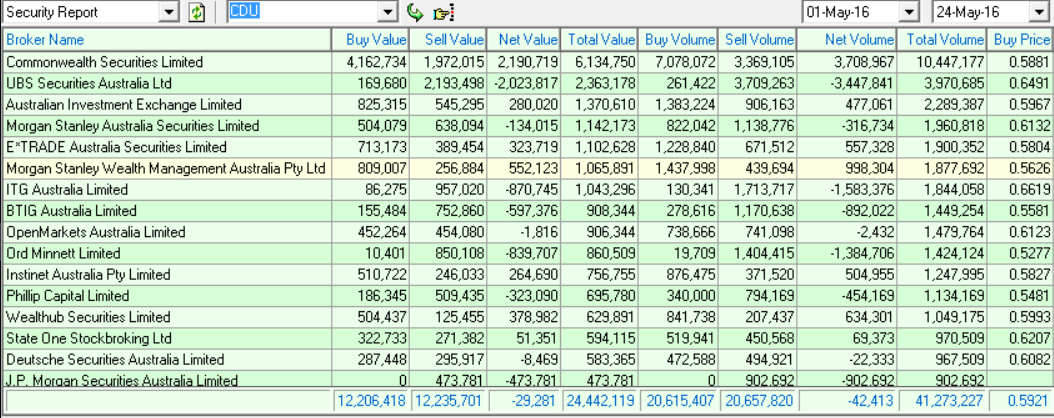Click Commonwealth total volume 10,447,177

point(950,62)
